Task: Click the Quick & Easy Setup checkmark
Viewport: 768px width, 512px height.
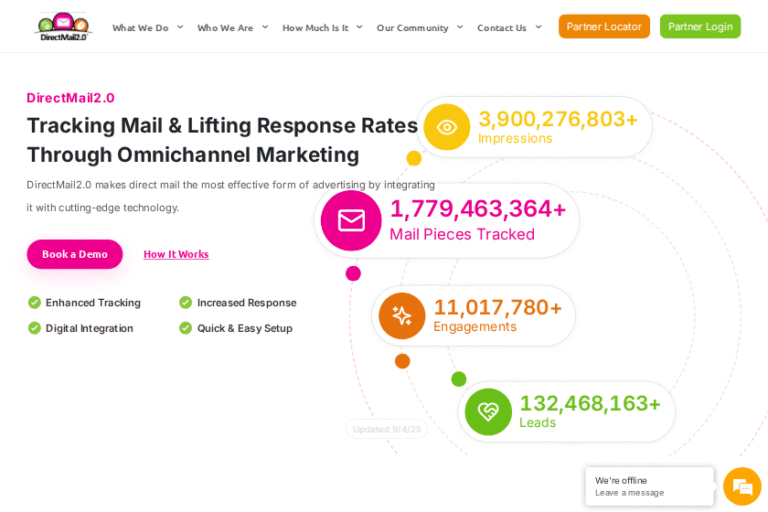Action: coord(186,328)
